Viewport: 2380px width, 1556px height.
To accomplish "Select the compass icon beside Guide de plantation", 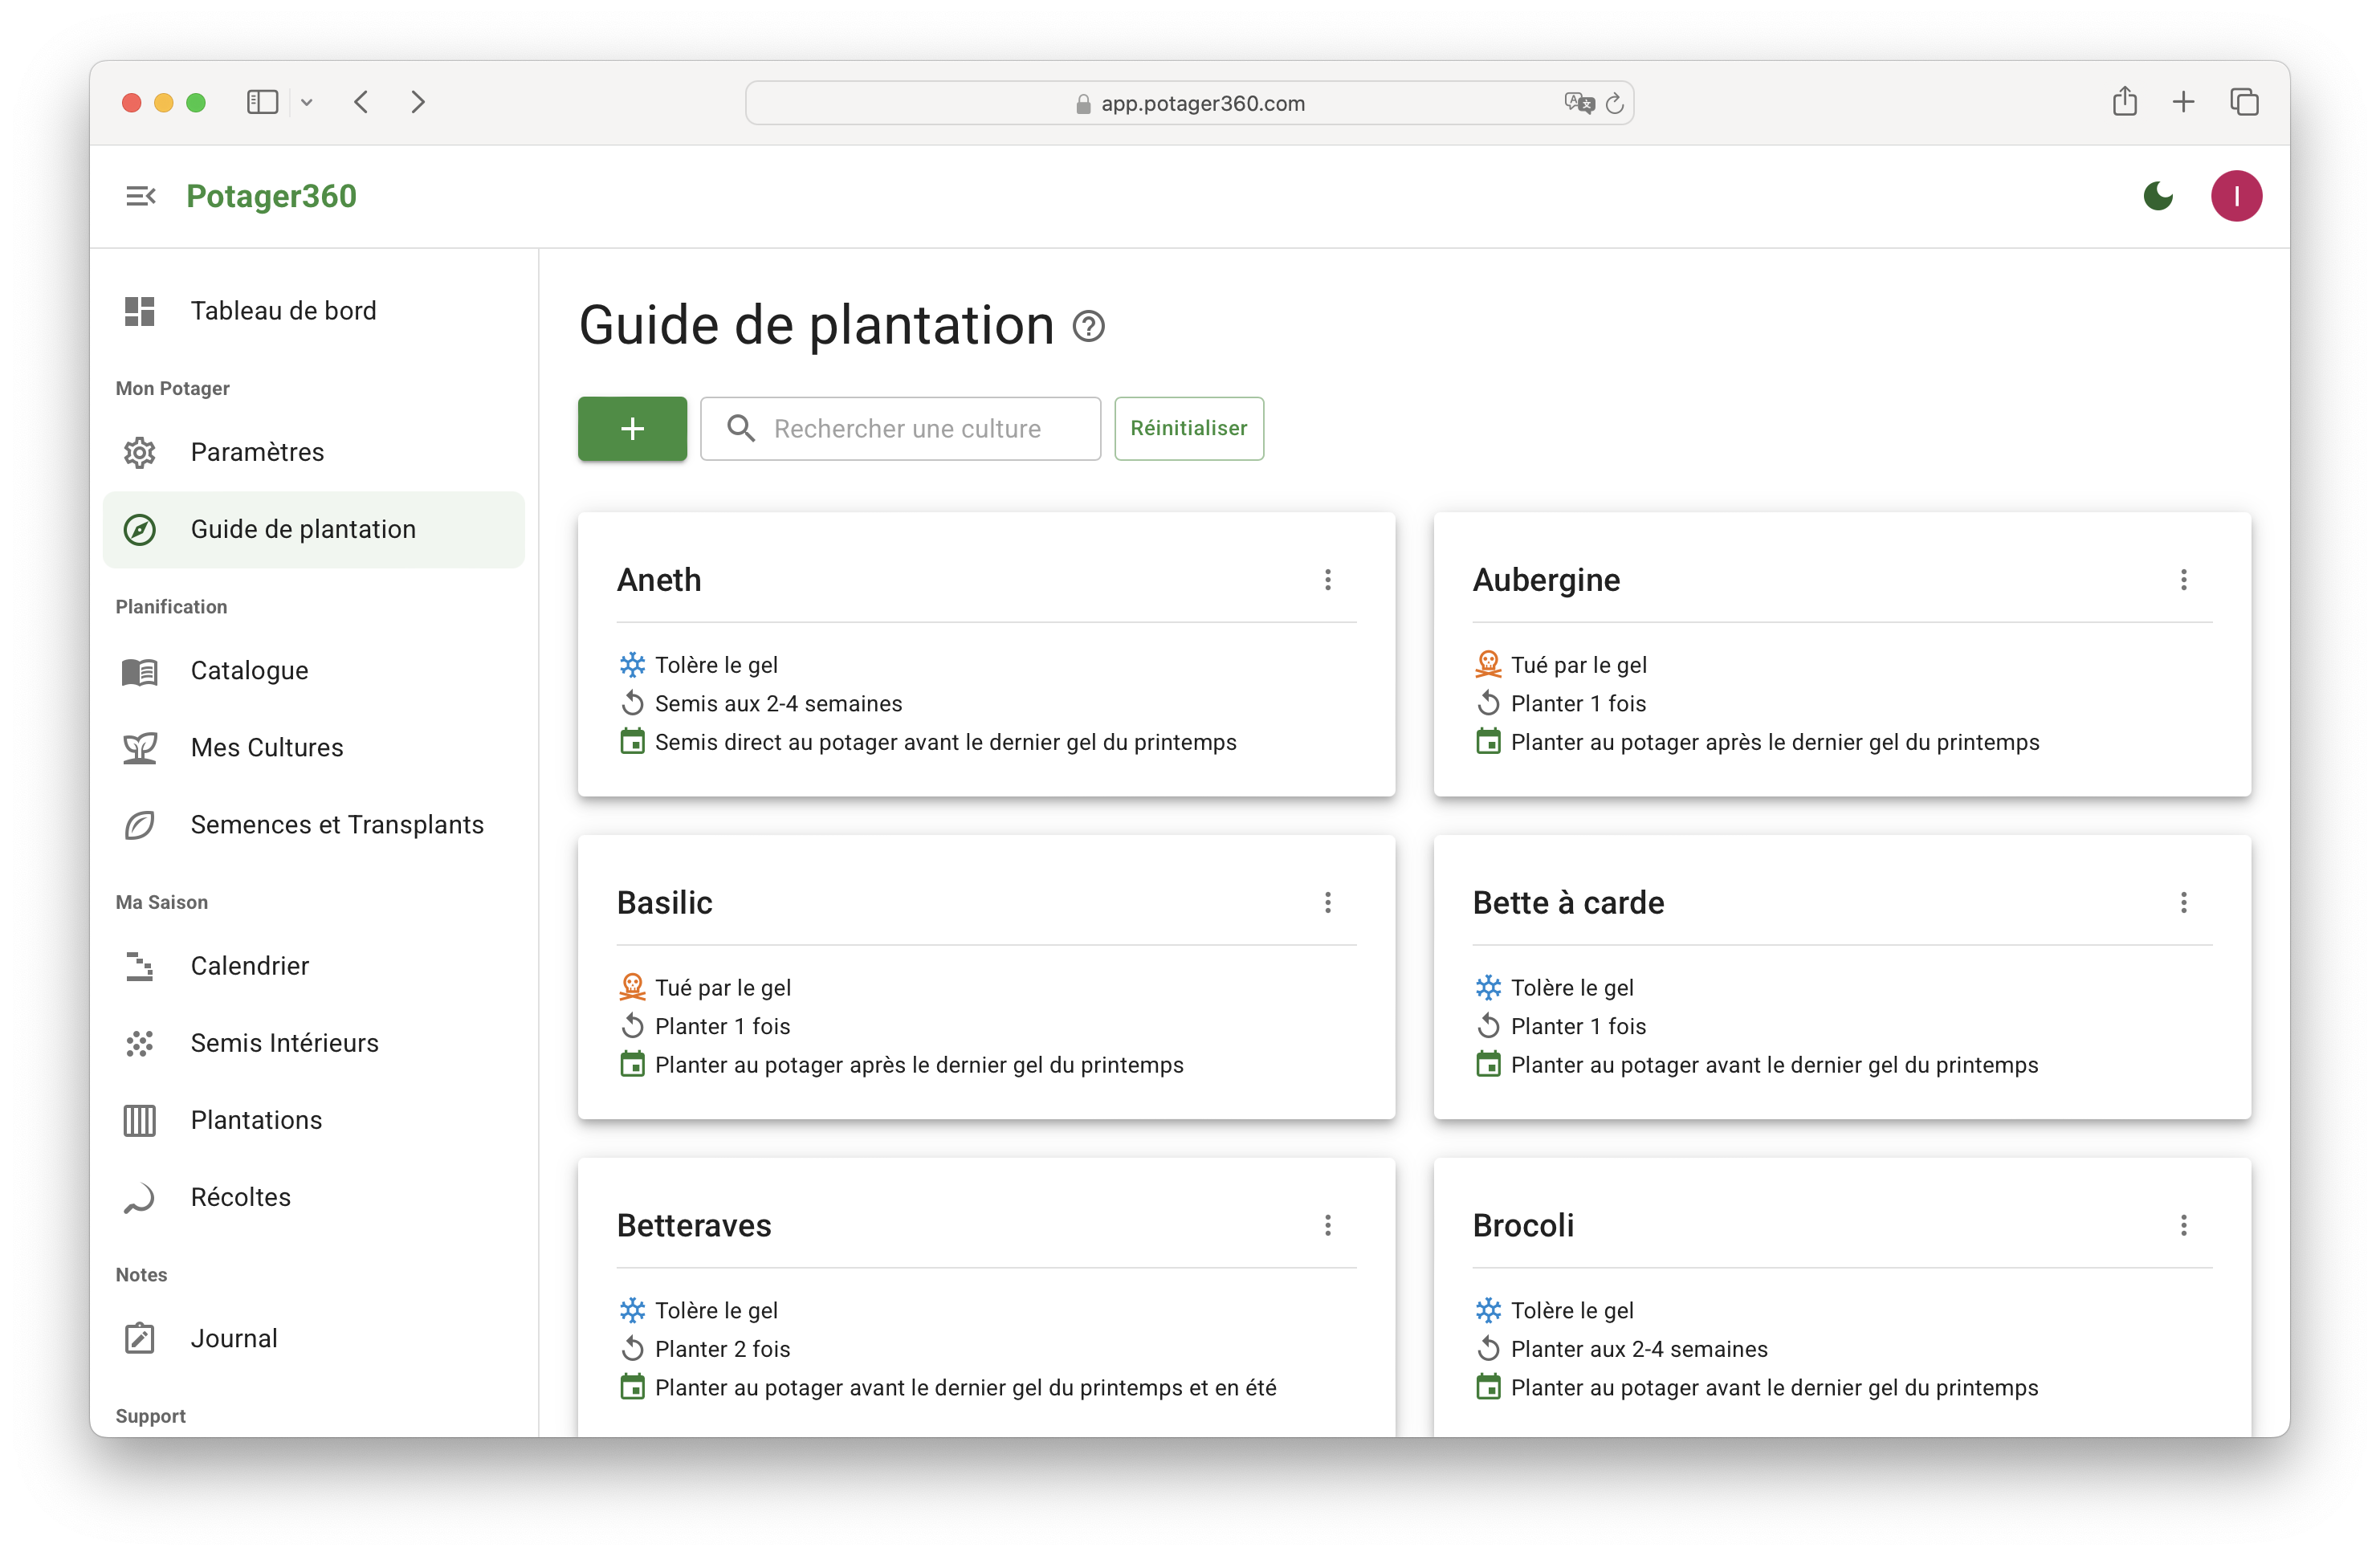I will [x=140, y=529].
